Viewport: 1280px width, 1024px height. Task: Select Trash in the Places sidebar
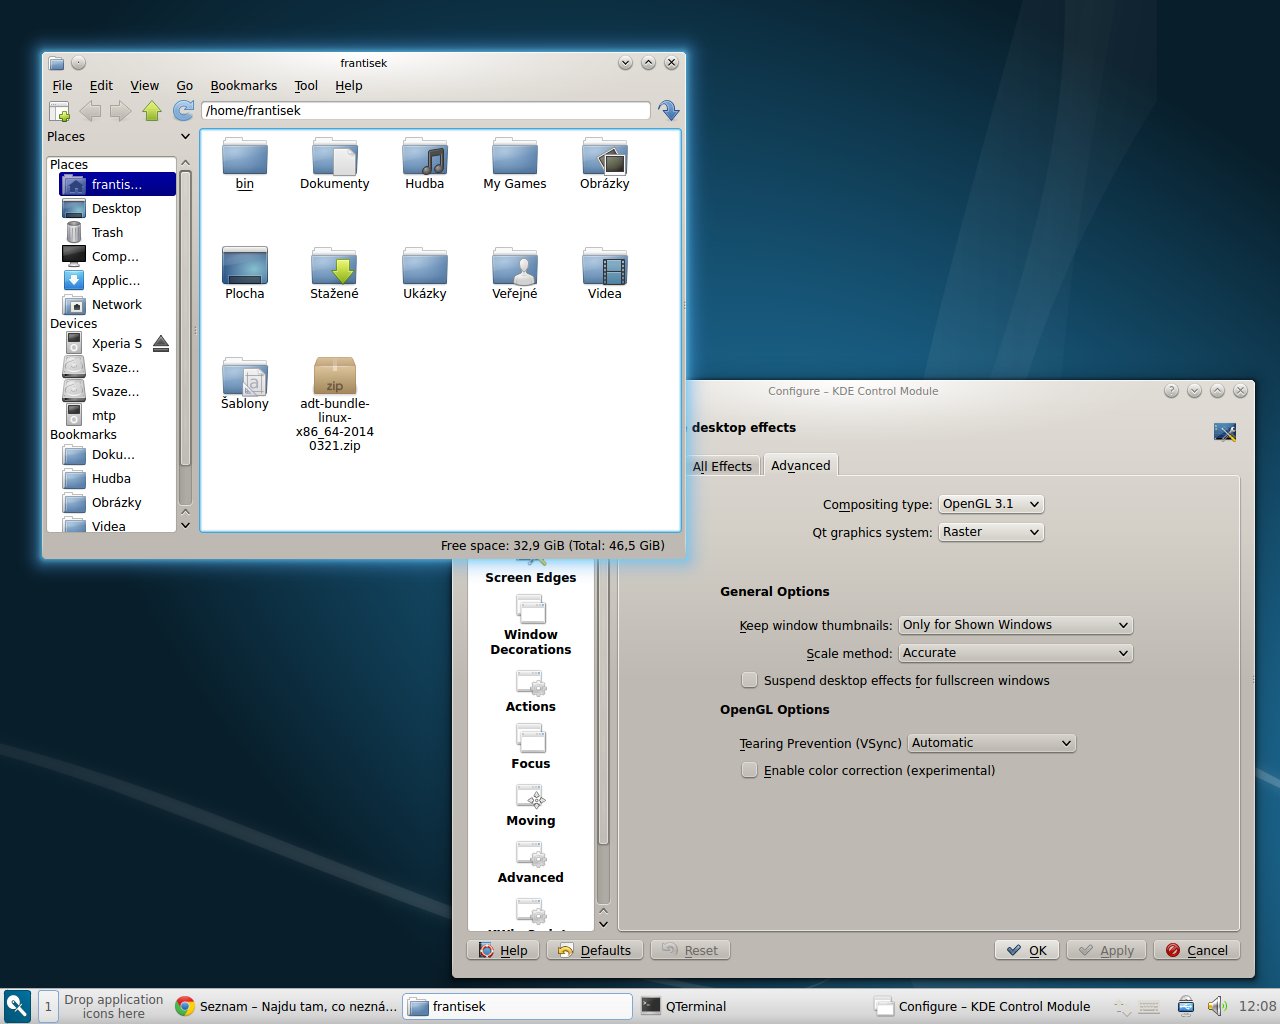pyautogui.click(x=107, y=233)
